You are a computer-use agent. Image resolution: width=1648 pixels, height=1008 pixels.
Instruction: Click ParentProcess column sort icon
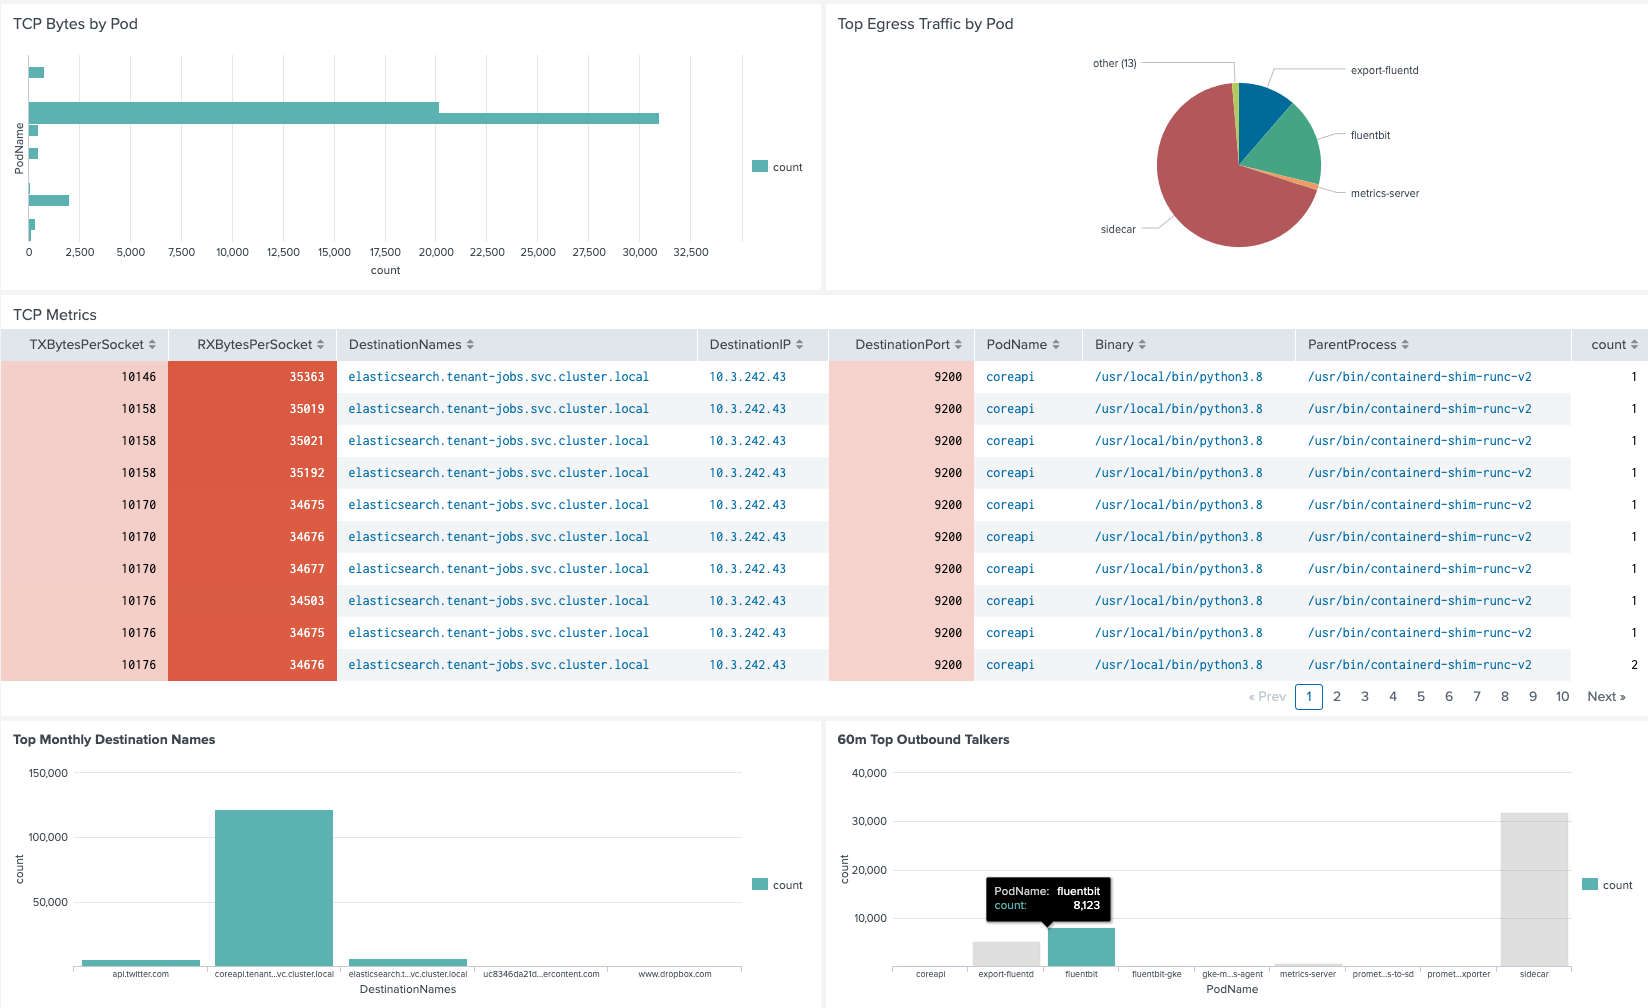coord(1405,345)
